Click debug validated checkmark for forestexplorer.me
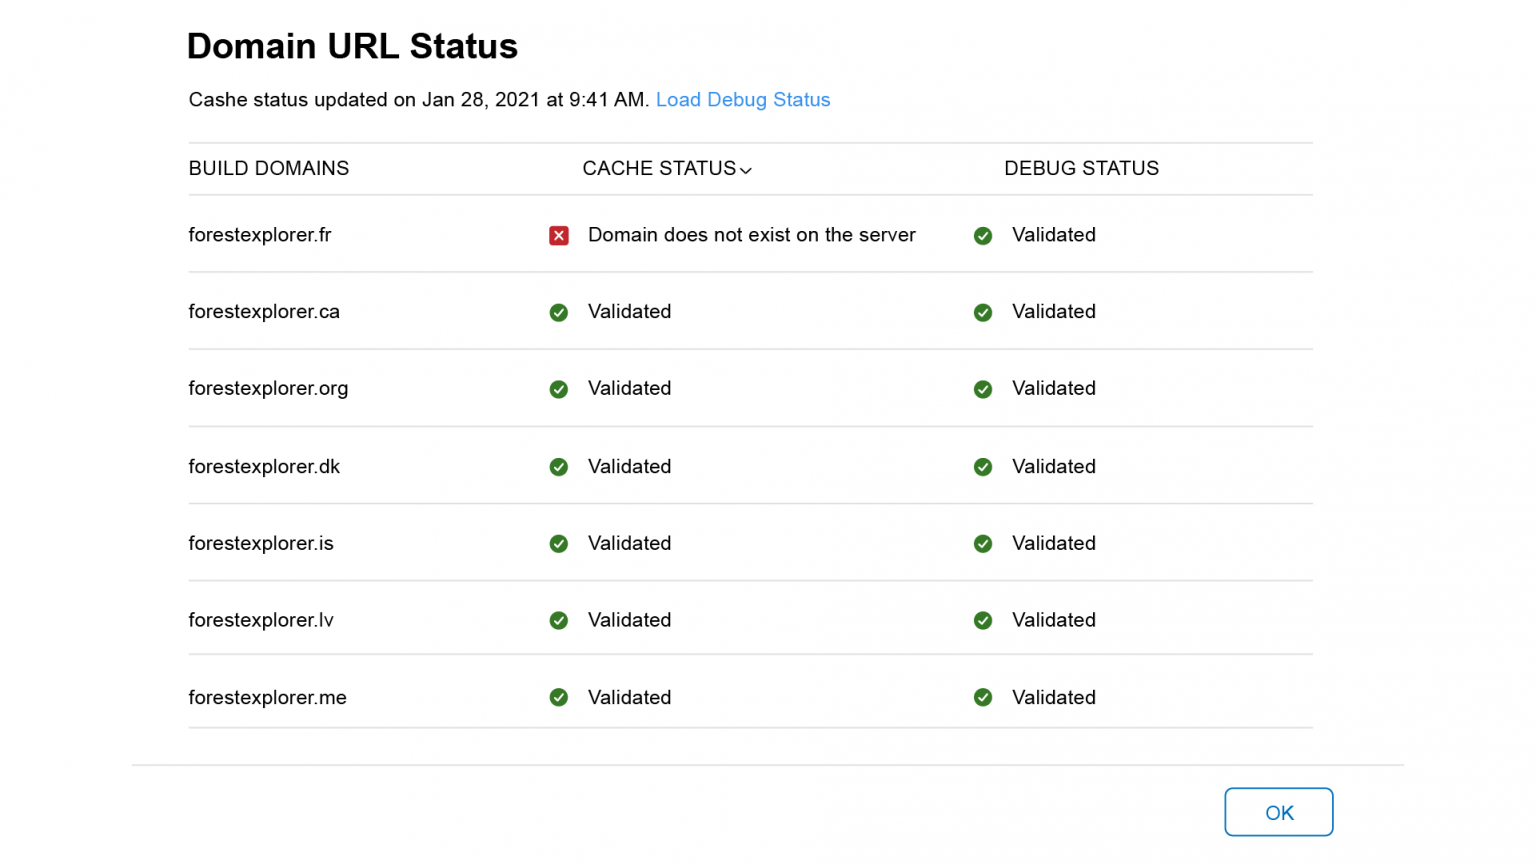Screen dimensions: 1536x864 pyautogui.click(x=983, y=698)
